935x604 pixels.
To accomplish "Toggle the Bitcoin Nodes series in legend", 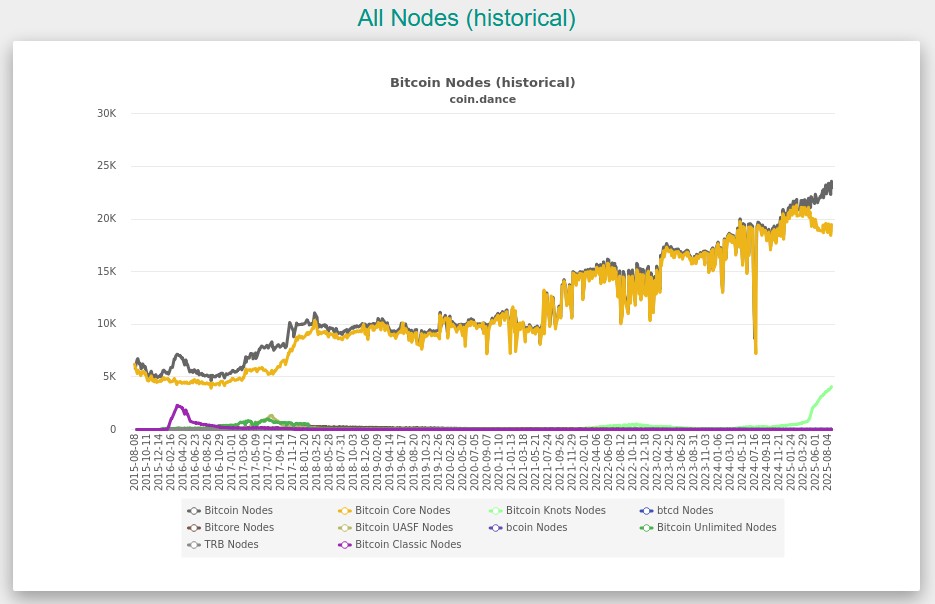I will [230, 510].
